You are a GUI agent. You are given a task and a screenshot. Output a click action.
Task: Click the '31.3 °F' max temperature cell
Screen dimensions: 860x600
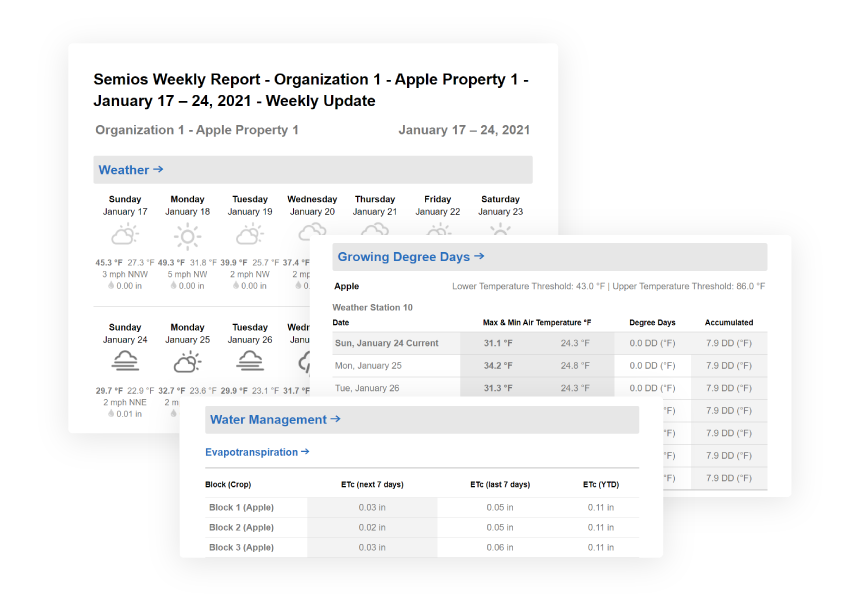[498, 388]
